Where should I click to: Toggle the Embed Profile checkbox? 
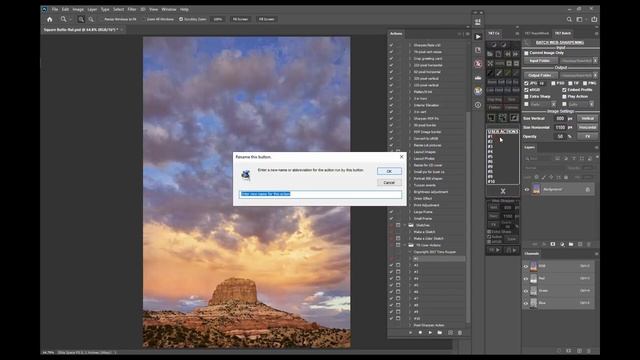point(564,90)
